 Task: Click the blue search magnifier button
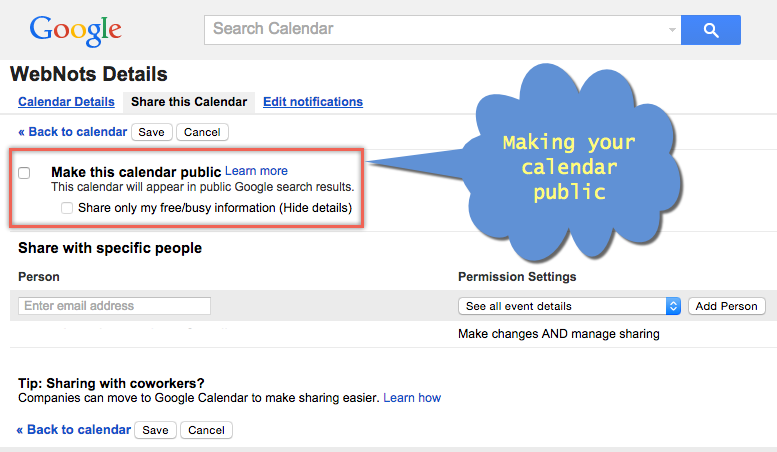(x=710, y=30)
